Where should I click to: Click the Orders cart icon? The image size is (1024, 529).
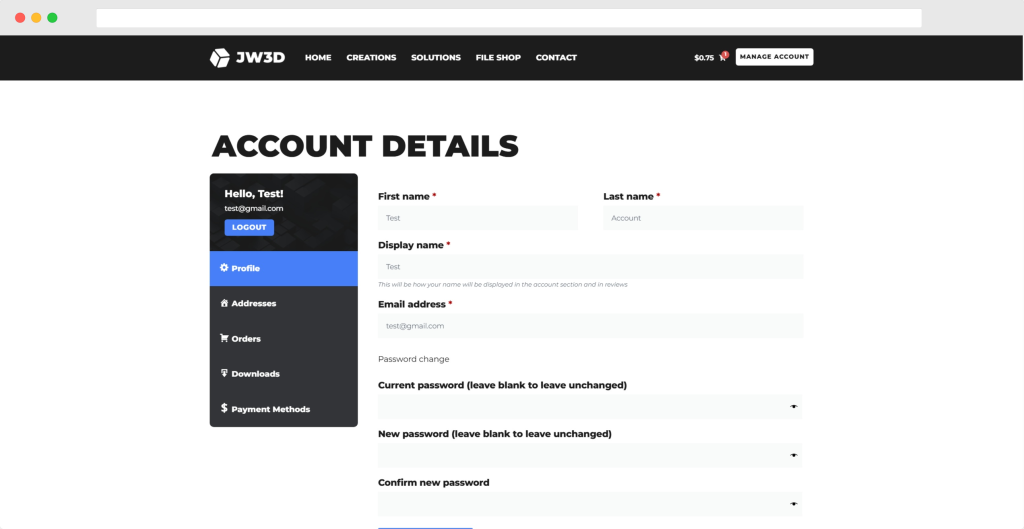tap(224, 338)
